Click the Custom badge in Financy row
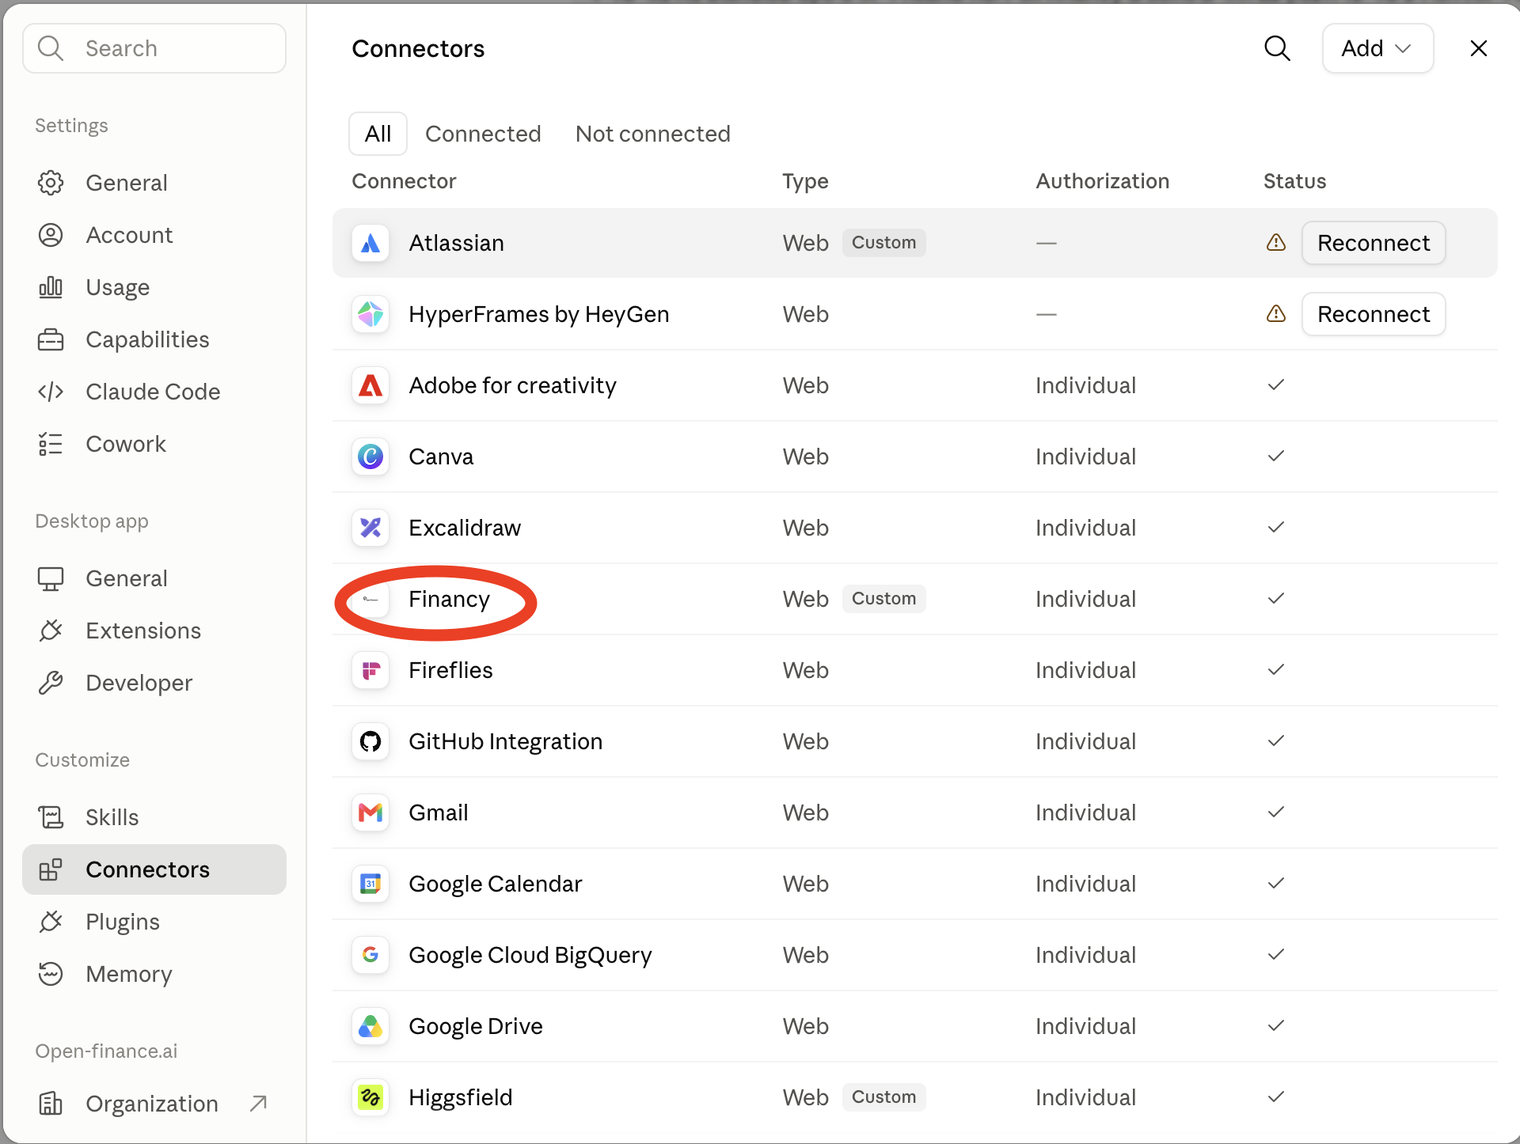Screen dimensions: 1520x1144 click(x=884, y=599)
